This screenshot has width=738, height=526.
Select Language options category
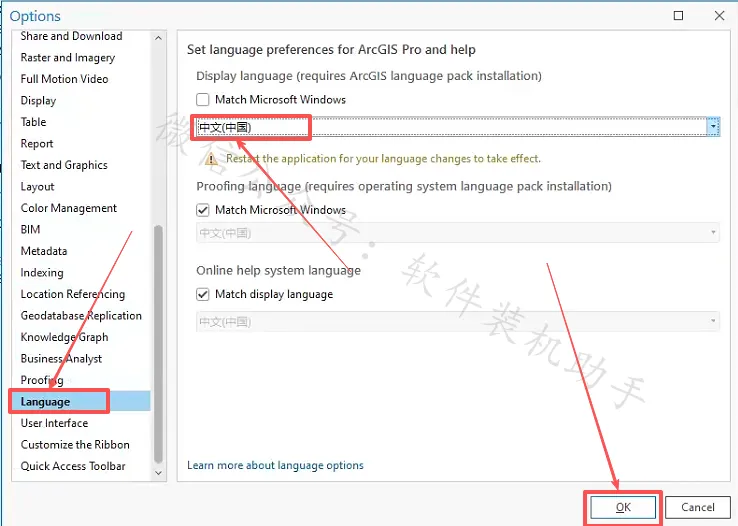80,401
